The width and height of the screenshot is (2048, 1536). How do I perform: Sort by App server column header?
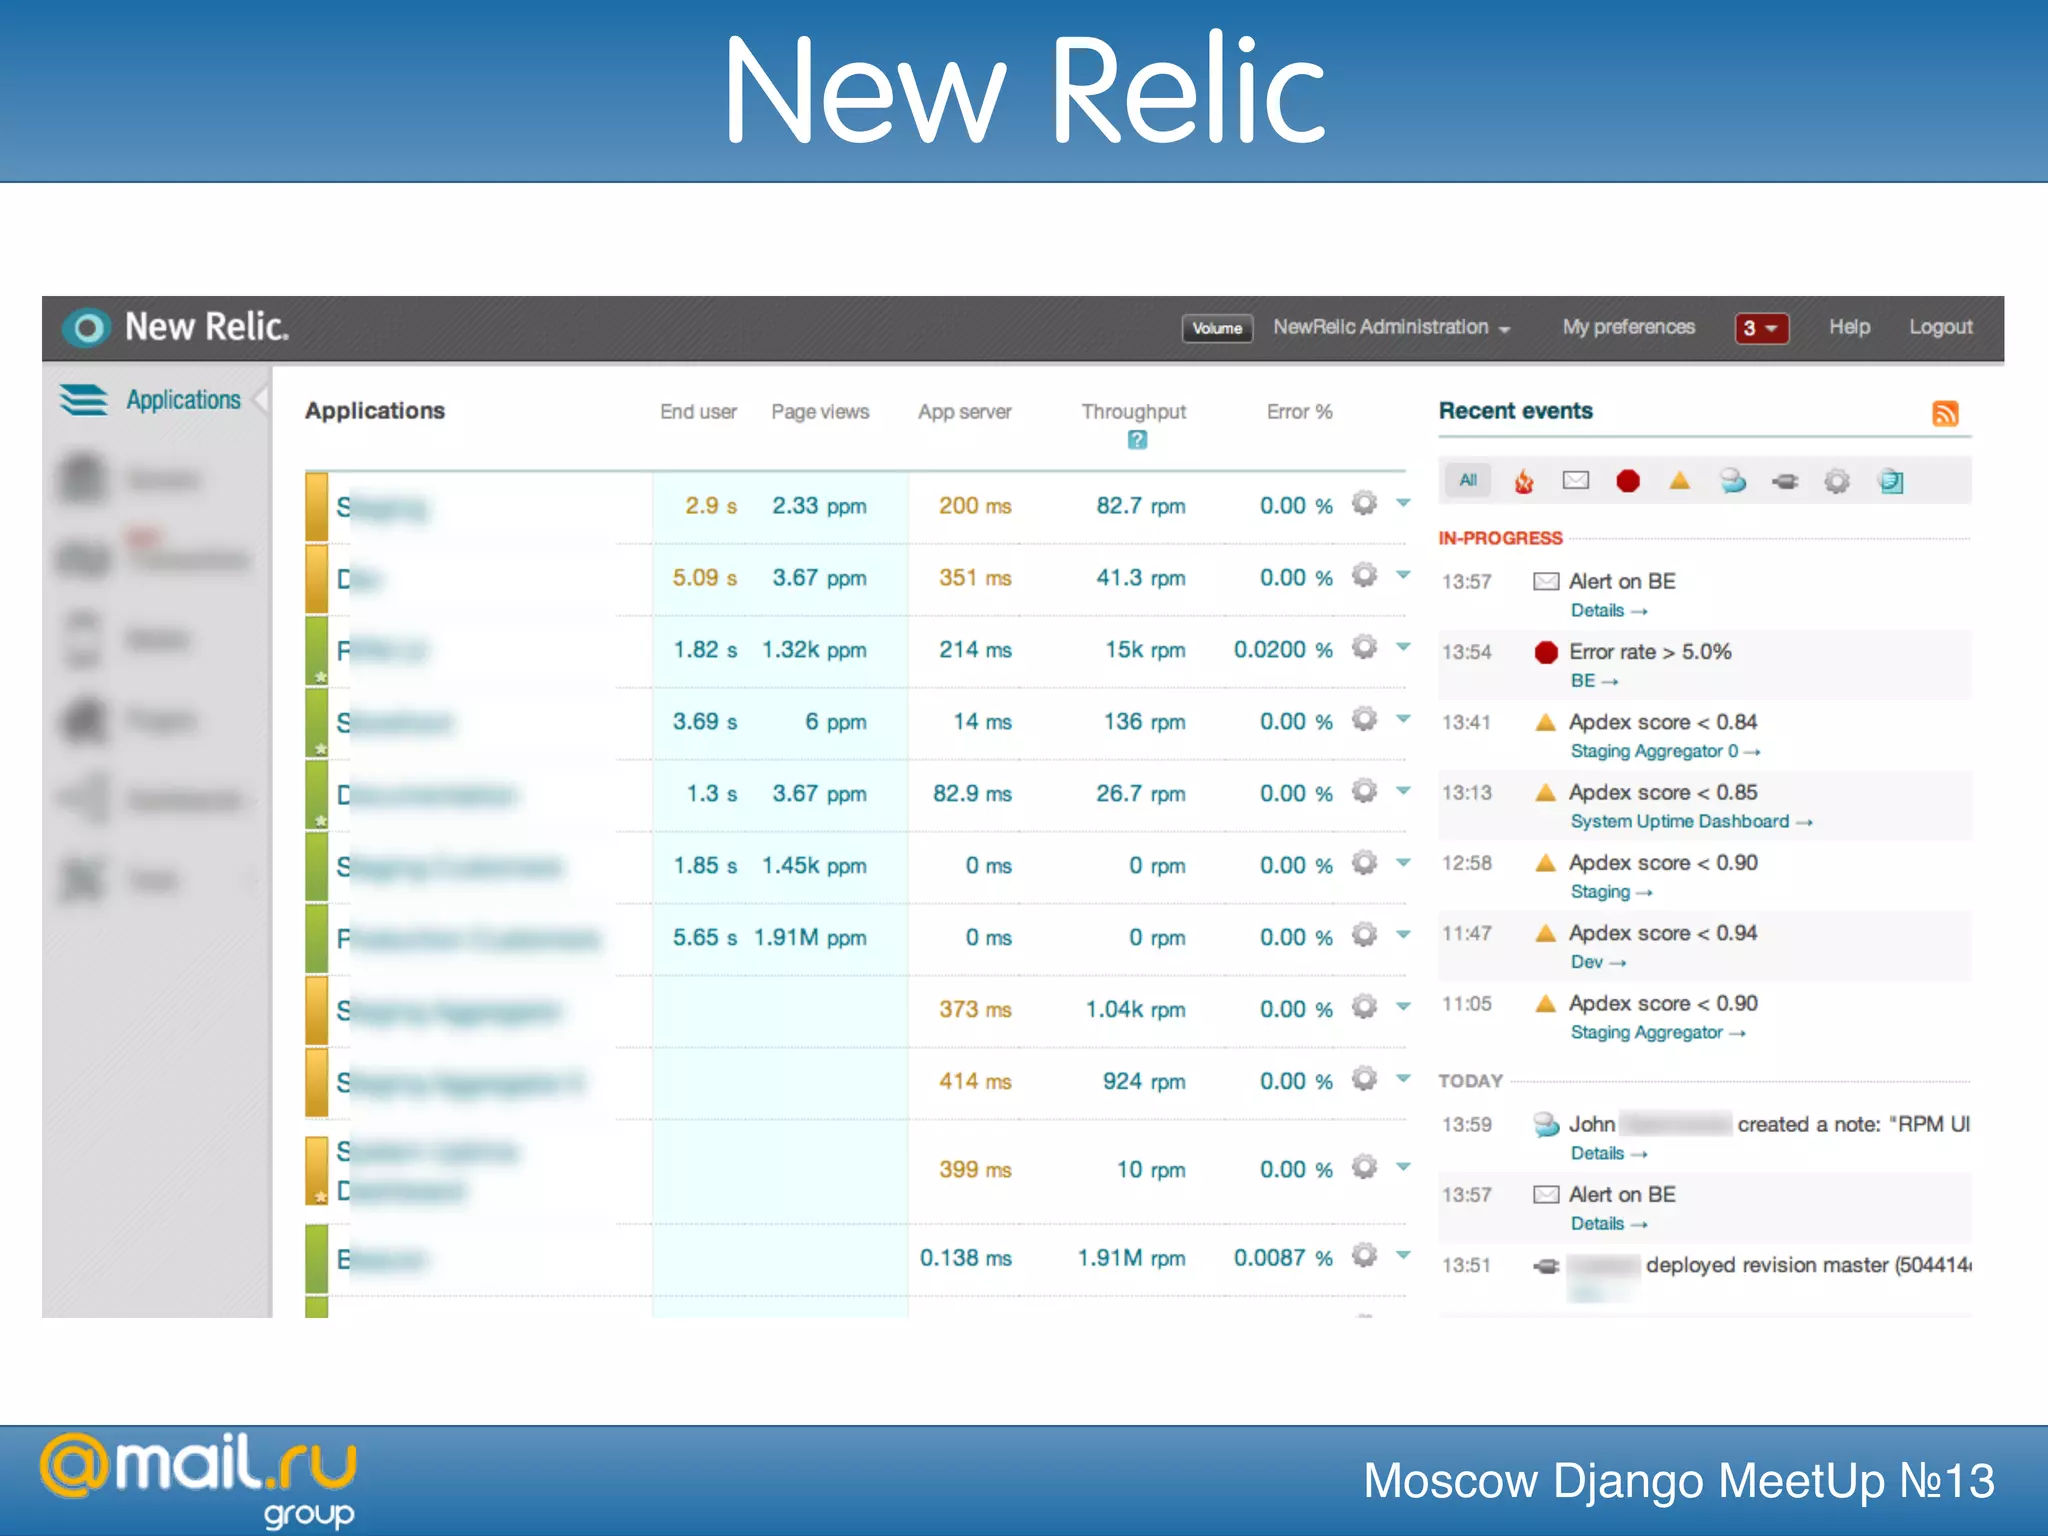(x=965, y=412)
